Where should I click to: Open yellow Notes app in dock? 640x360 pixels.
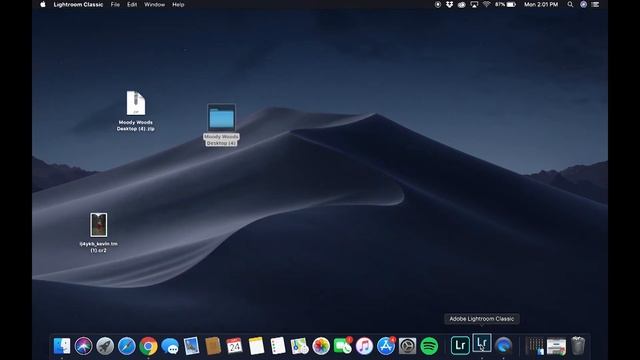click(x=256, y=346)
